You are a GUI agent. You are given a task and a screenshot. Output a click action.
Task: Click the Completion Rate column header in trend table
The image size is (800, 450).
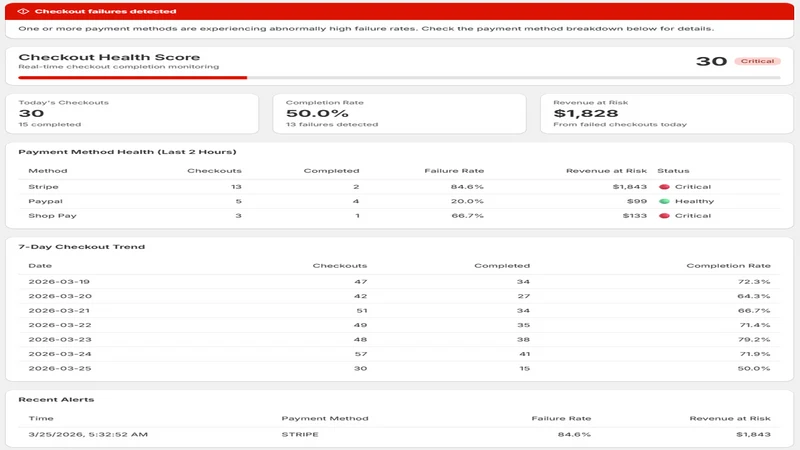pos(728,265)
